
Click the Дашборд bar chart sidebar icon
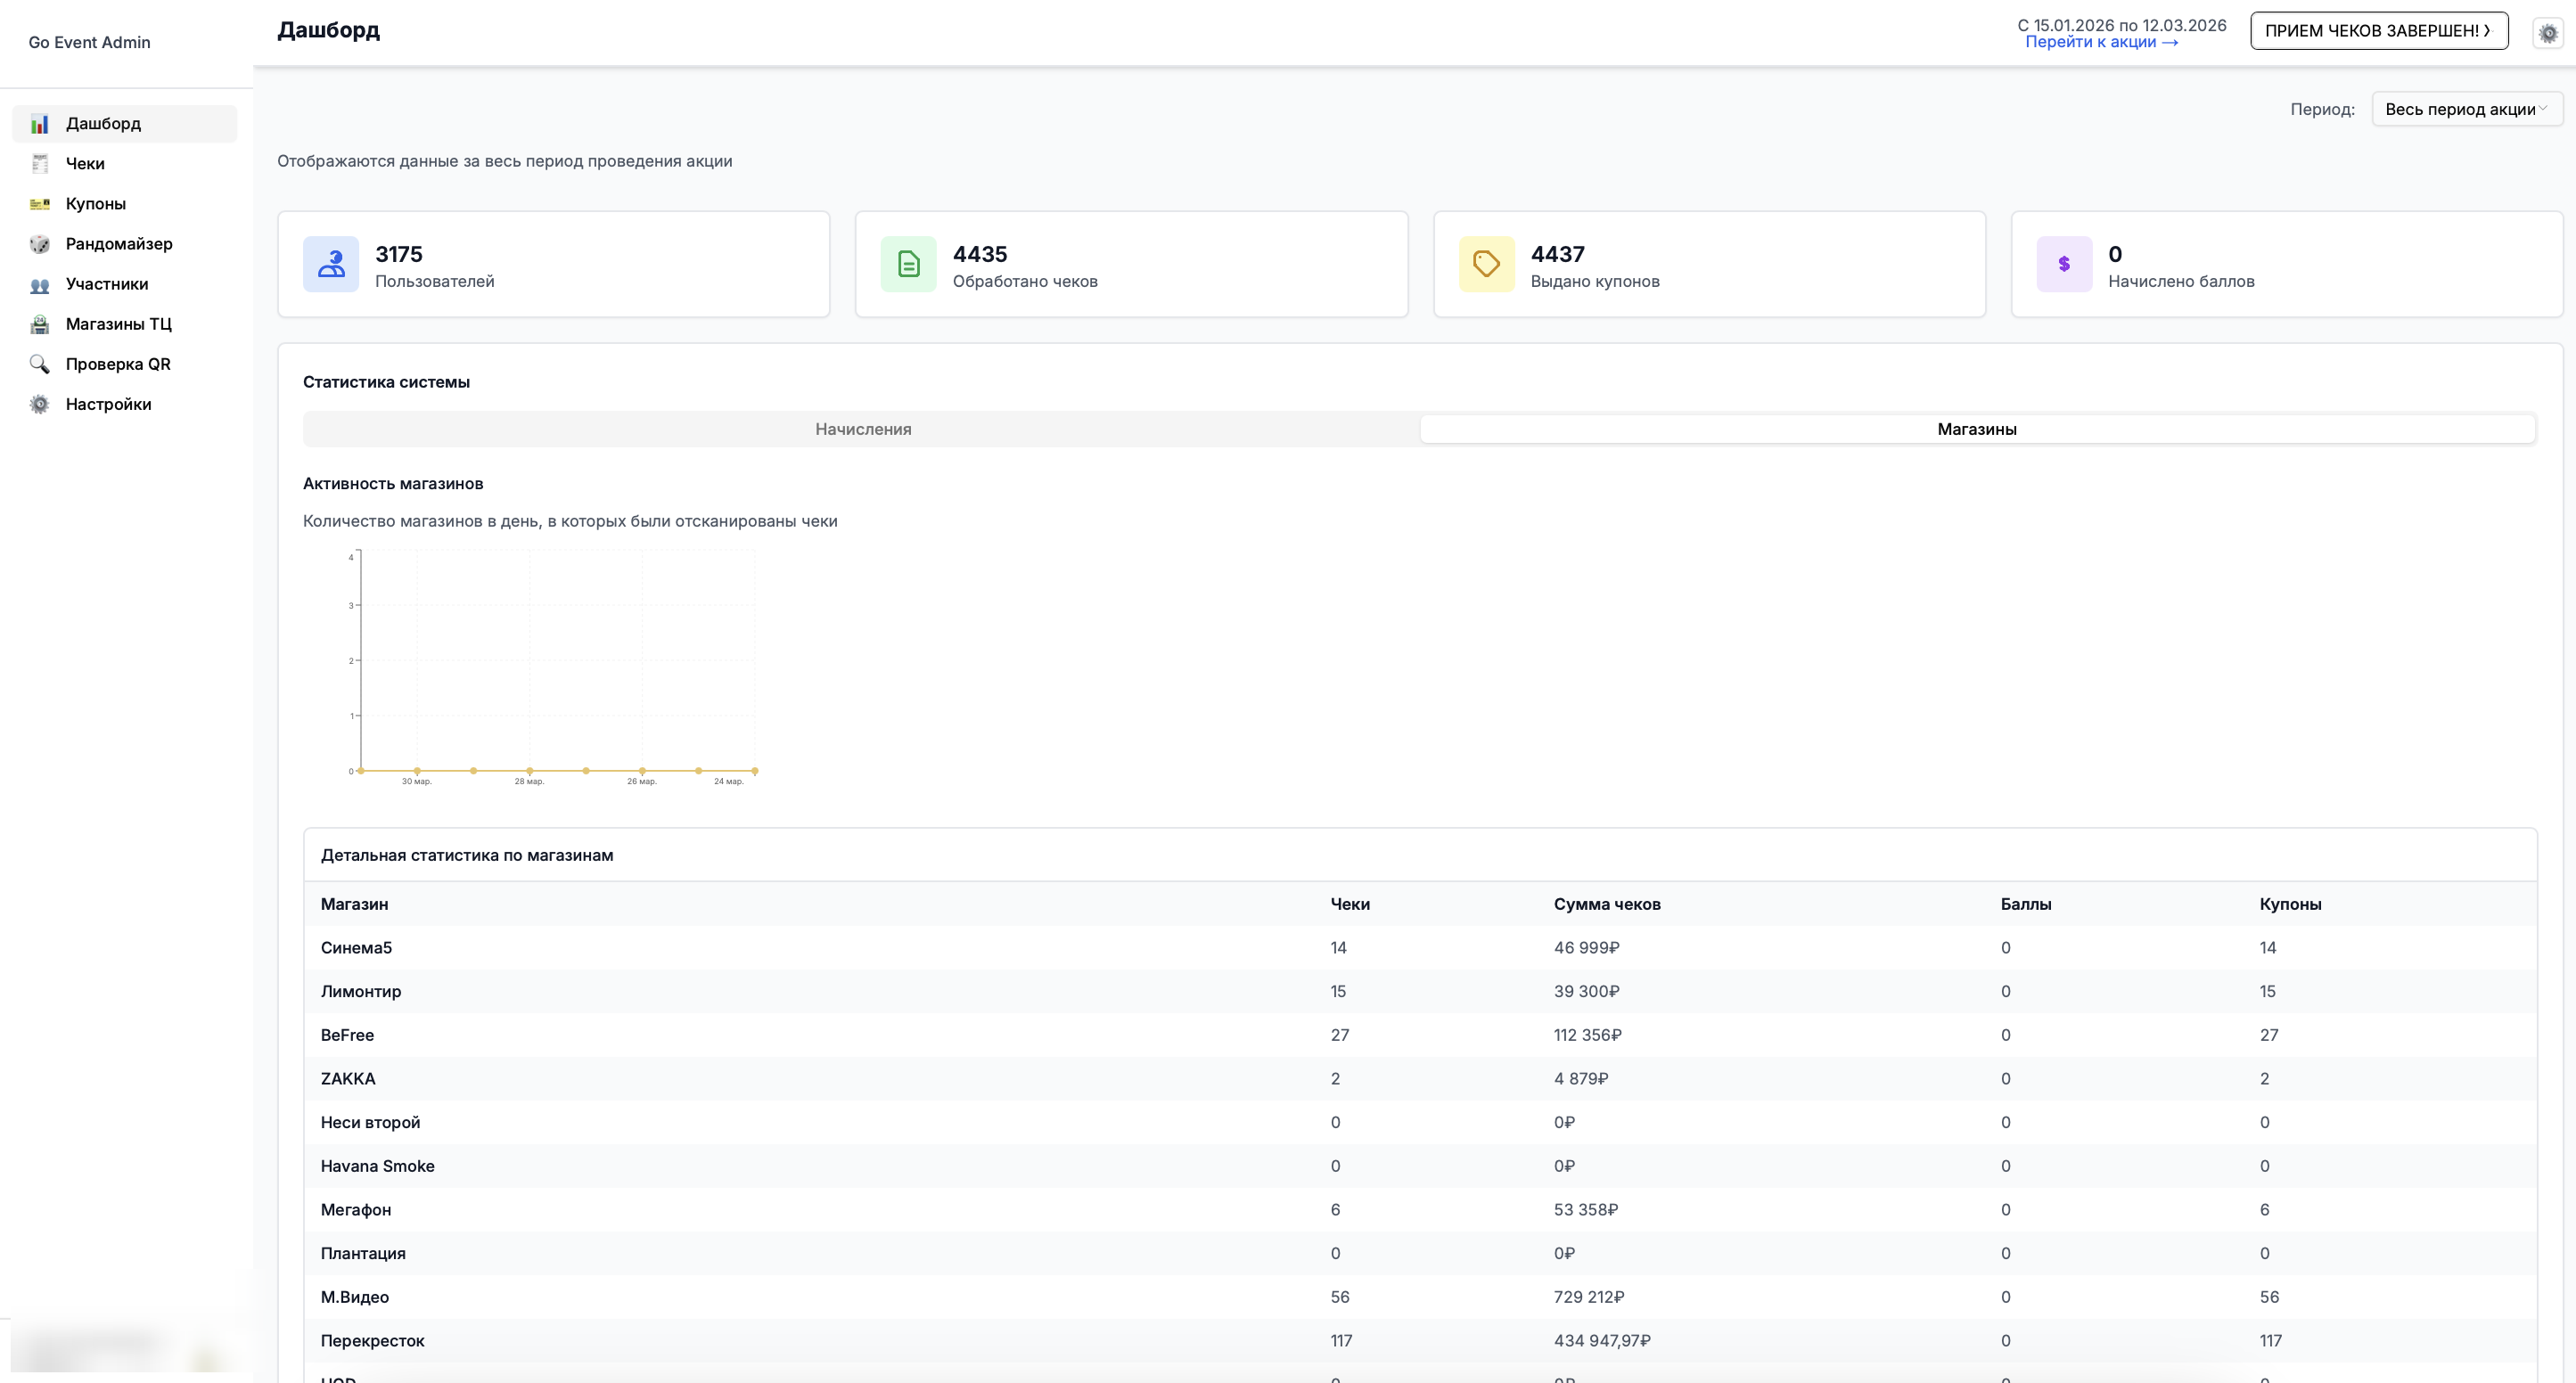point(39,124)
